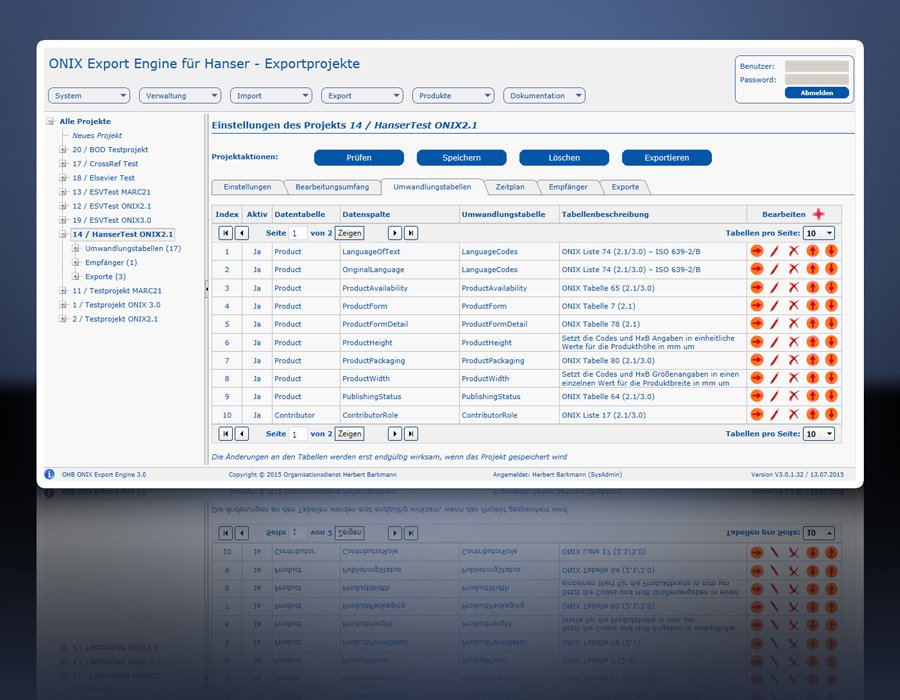Delete the ProductAvailability row with red X

[x=793, y=287]
